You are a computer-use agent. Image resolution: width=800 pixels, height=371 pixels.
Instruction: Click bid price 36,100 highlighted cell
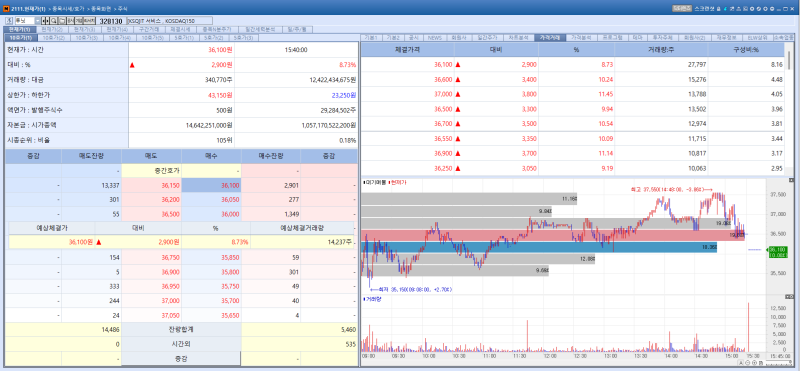211,185
